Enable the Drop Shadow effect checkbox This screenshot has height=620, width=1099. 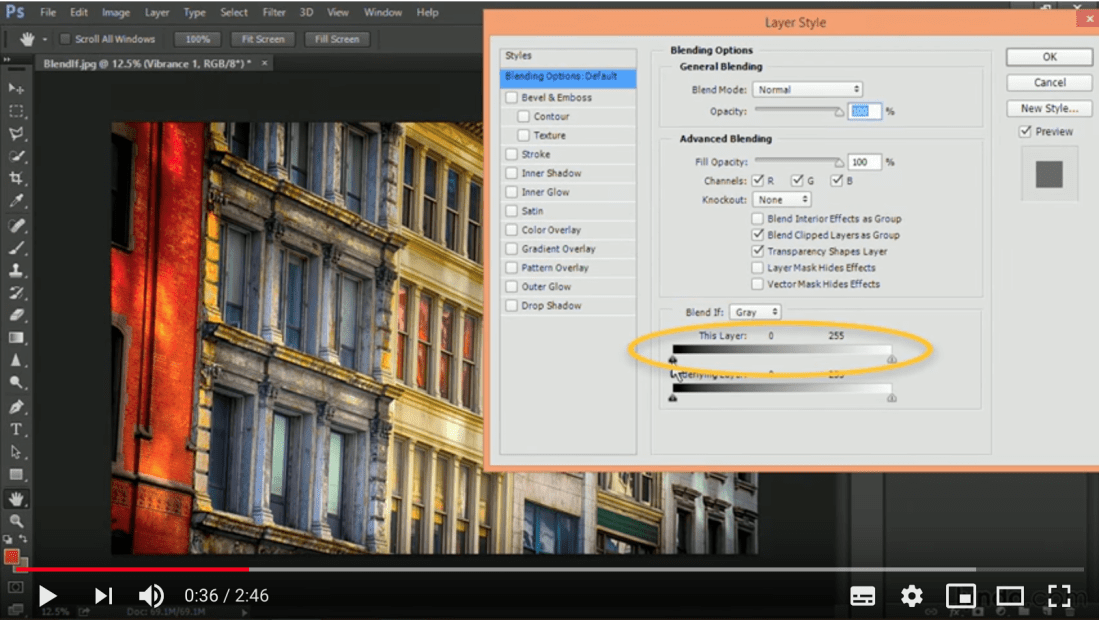(x=512, y=306)
